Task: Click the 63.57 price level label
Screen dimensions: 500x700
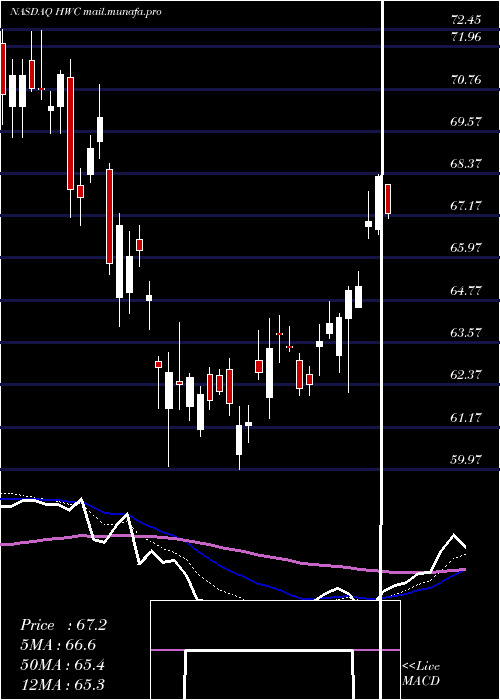Action: point(466,333)
